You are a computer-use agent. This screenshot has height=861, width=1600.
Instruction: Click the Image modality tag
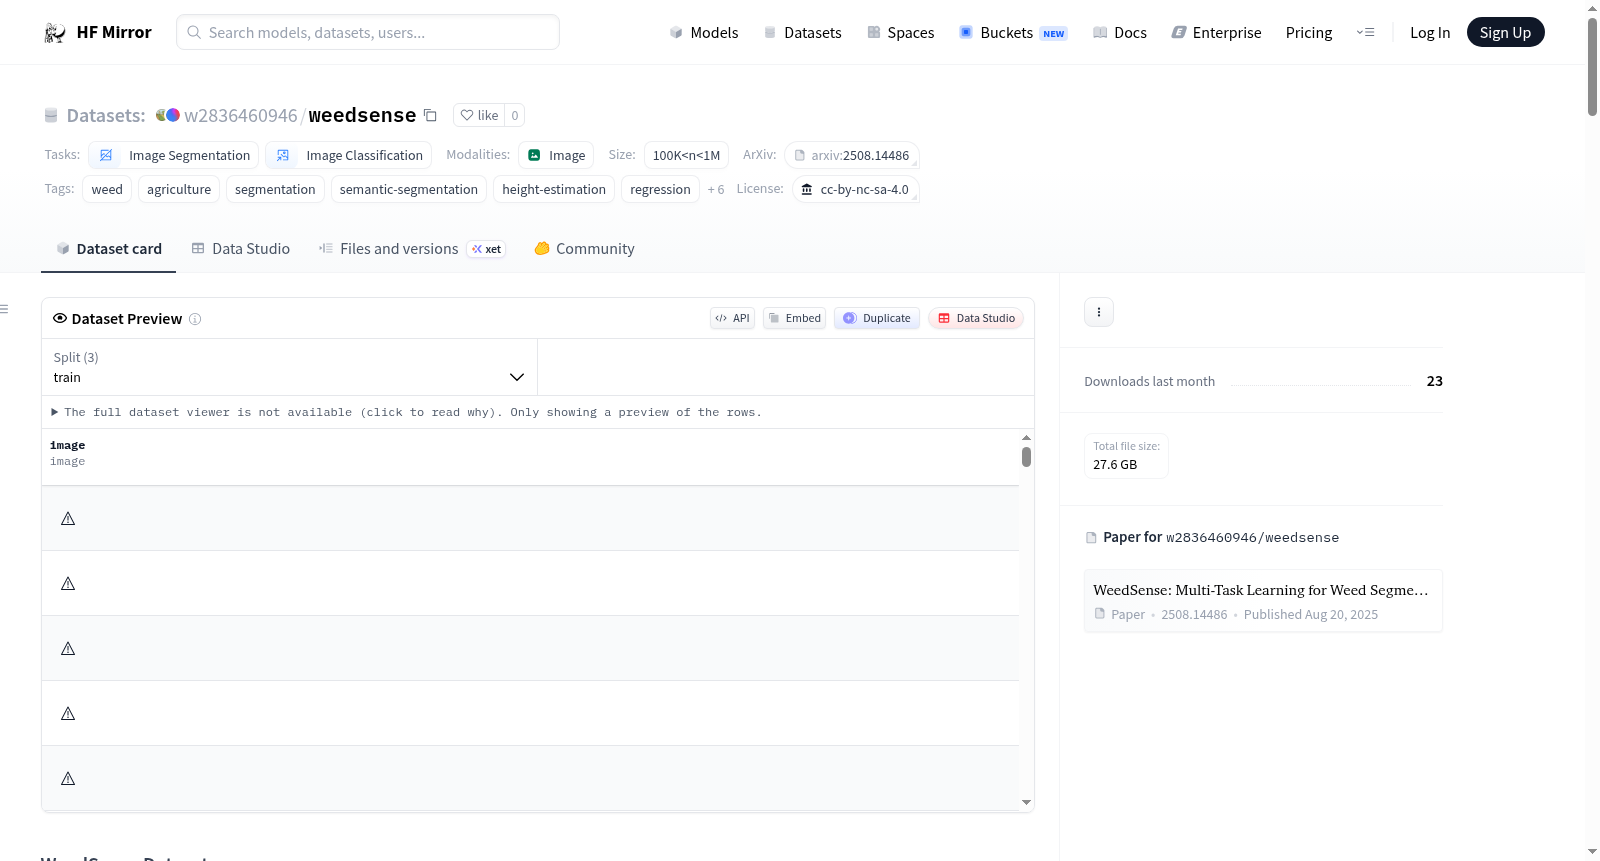point(556,155)
